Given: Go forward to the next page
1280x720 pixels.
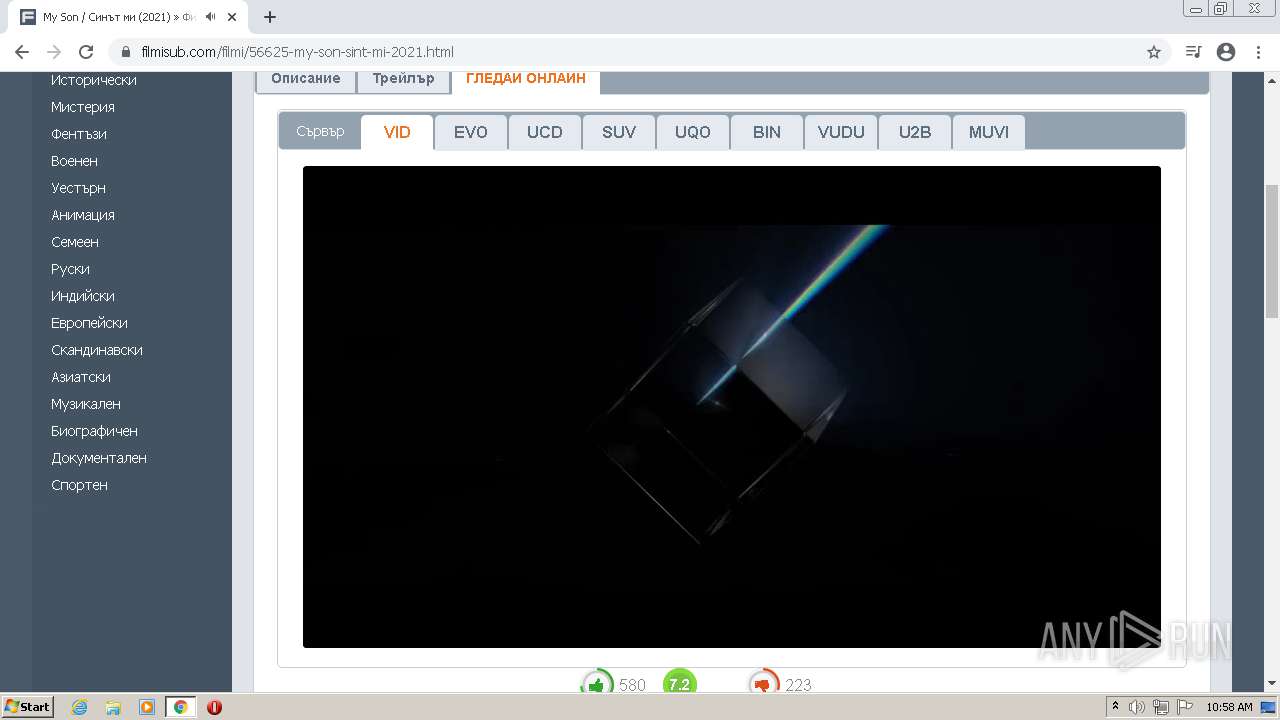Looking at the screenshot, I should (54, 52).
